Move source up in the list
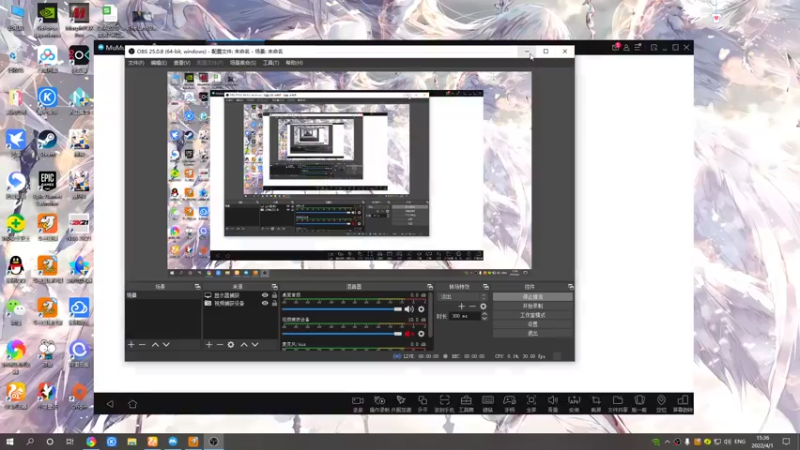Viewport: 800px width, 450px height. 244,345
